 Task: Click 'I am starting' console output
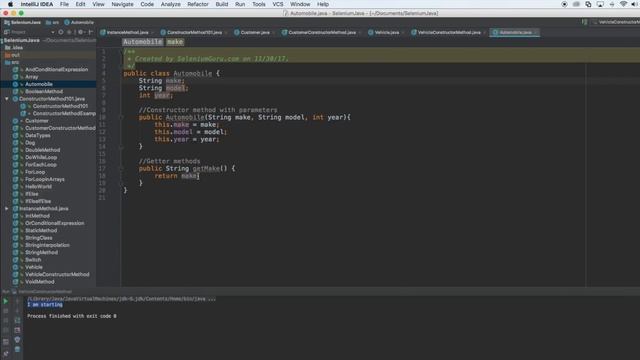pos(45,305)
